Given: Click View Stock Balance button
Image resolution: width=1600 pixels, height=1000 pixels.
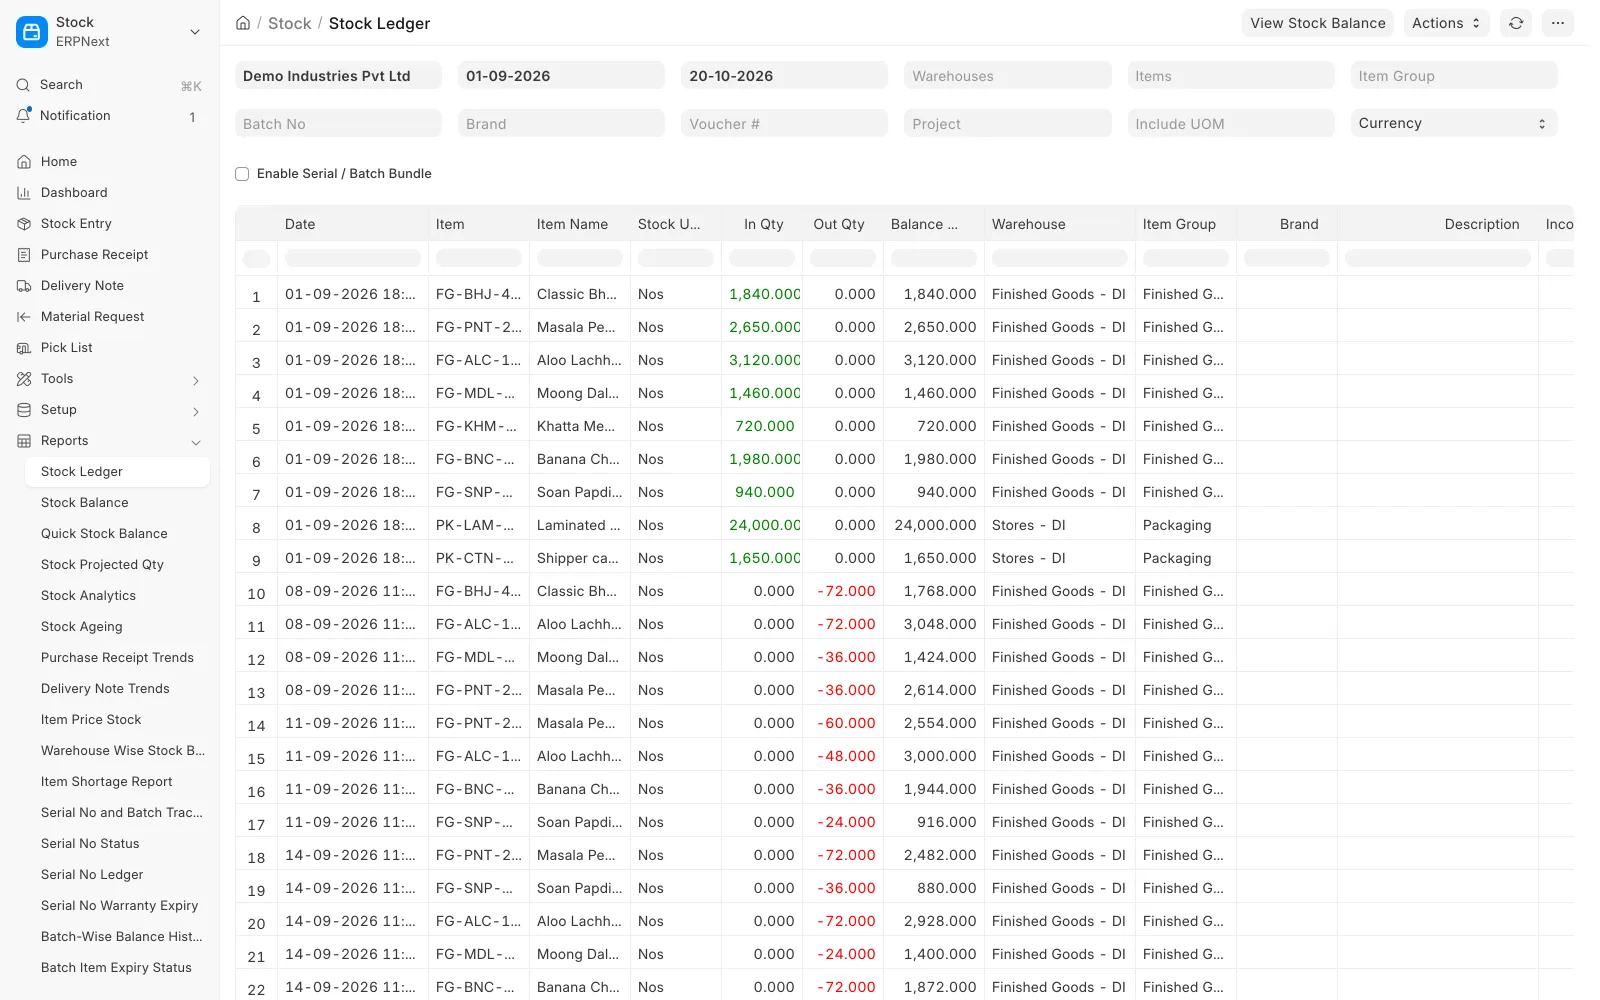Looking at the screenshot, I should tap(1318, 23).
